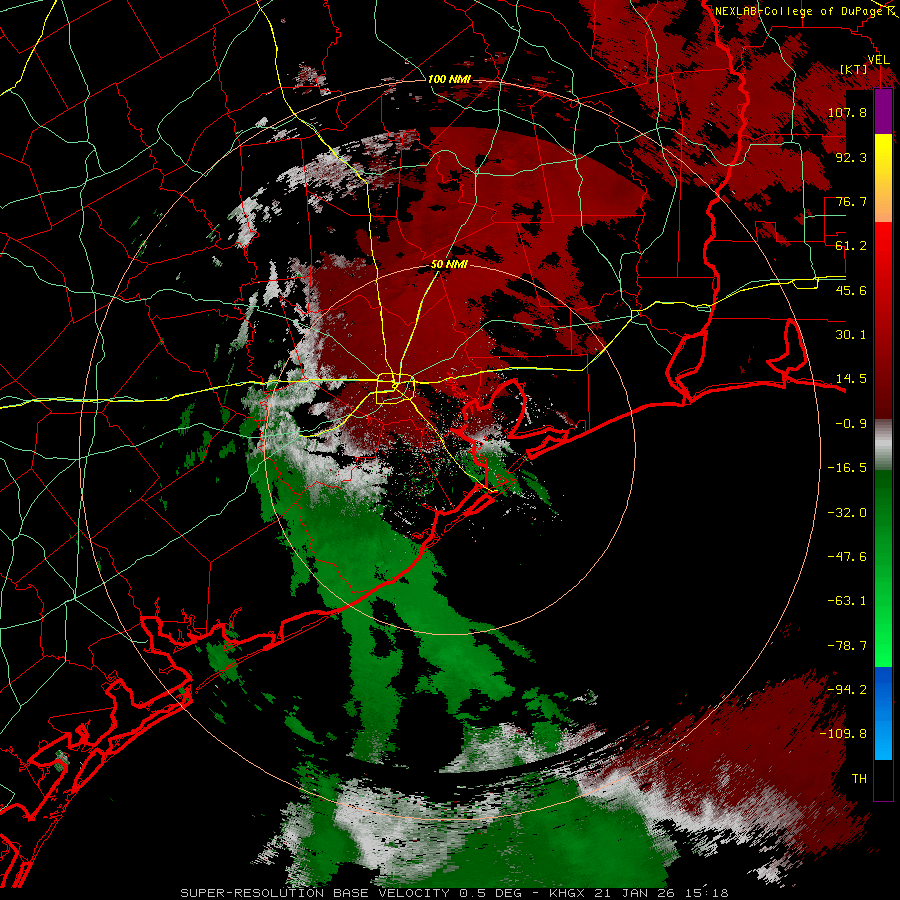
Task: Click the 100 NMI range ring label
Action: pos(449,79)
